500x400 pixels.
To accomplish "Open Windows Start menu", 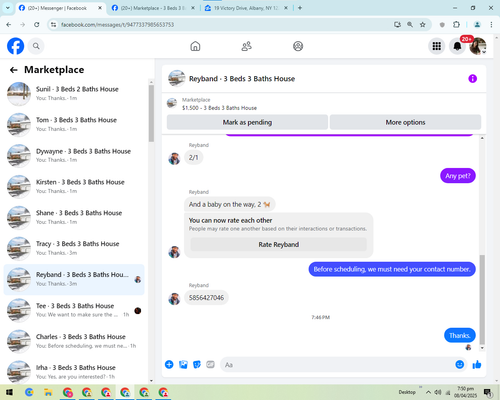I will 9,392.
